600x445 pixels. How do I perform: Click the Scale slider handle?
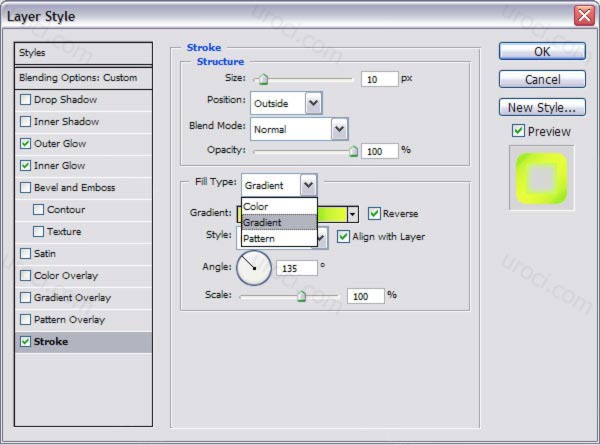click(302, 296)
